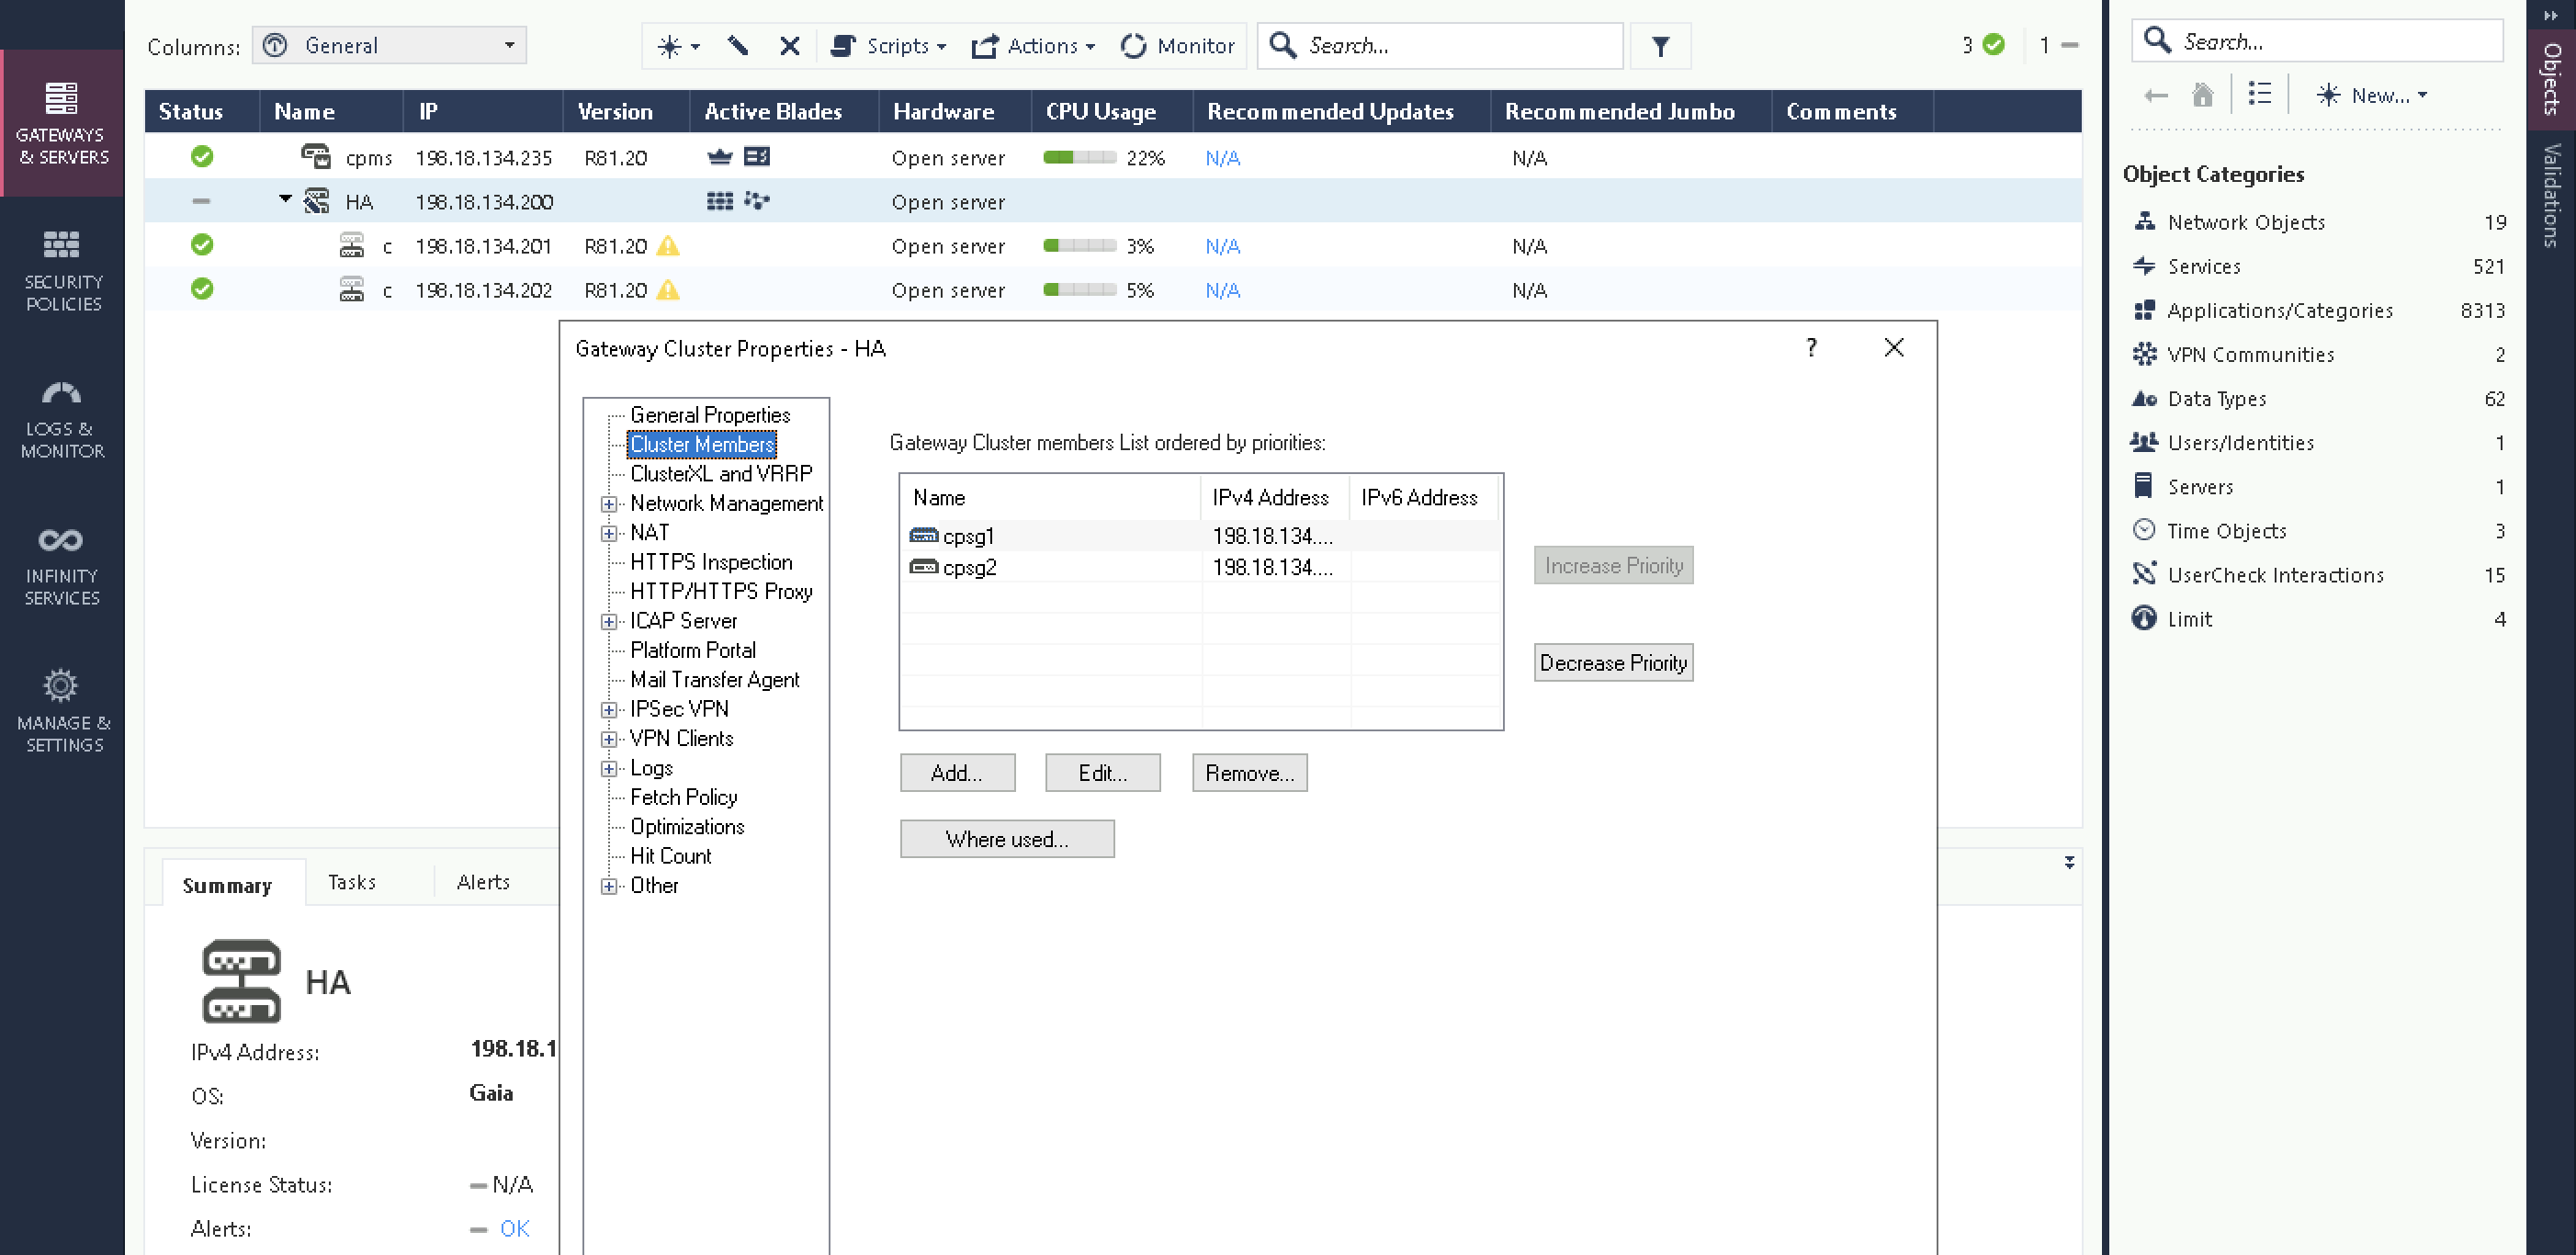Screen dimensions: 2576x1255
Task: Click the Decrease Priority button
Action: (1612, 663)
